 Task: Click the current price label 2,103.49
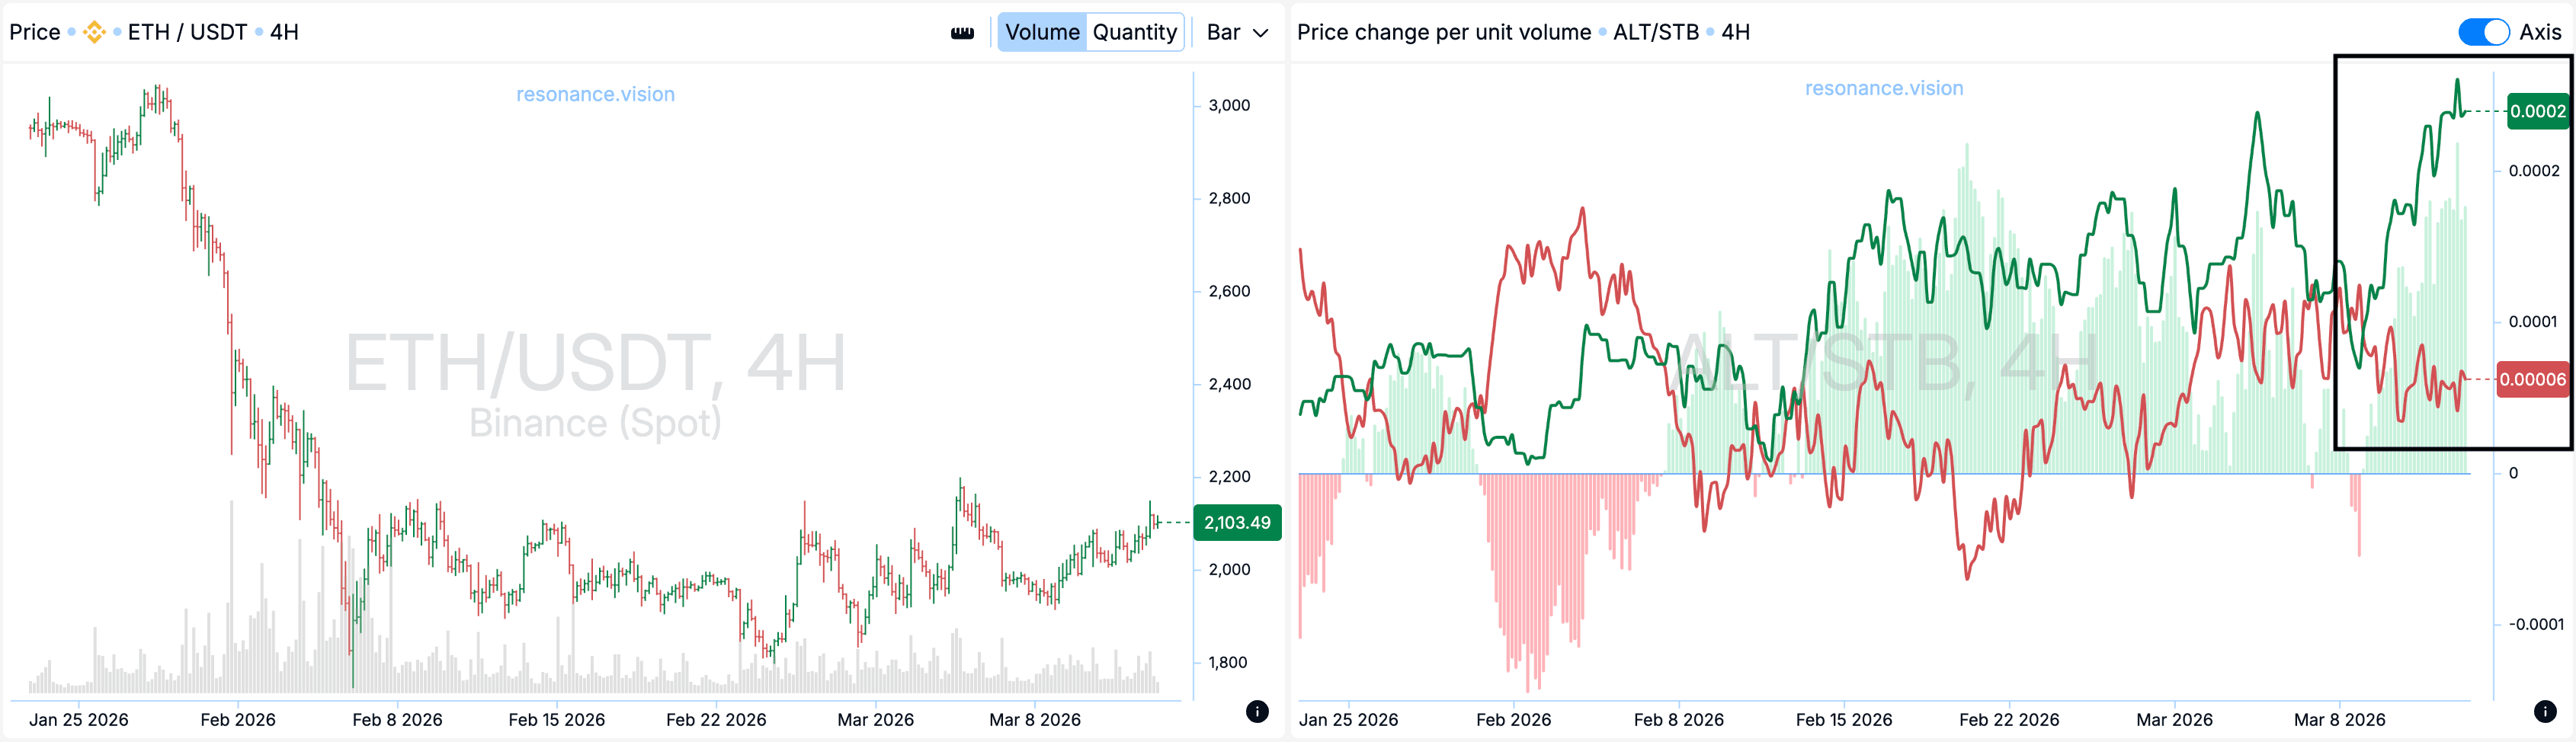(1237, 522)
